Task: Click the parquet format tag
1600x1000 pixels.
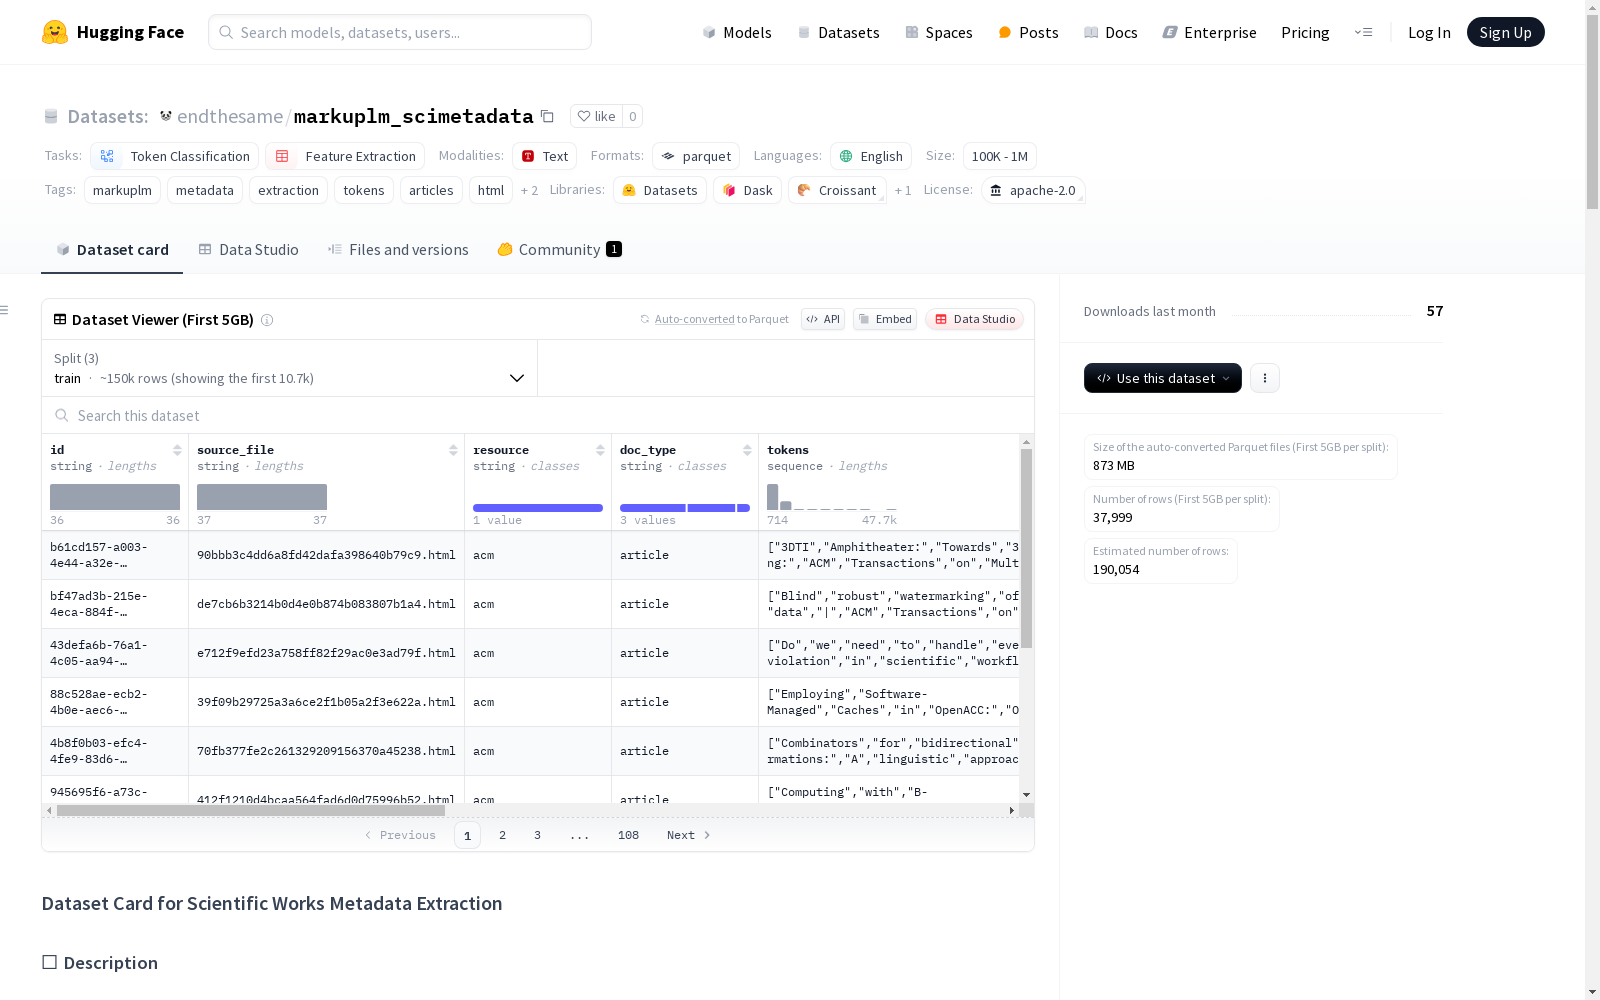Action: coord(696,156)
